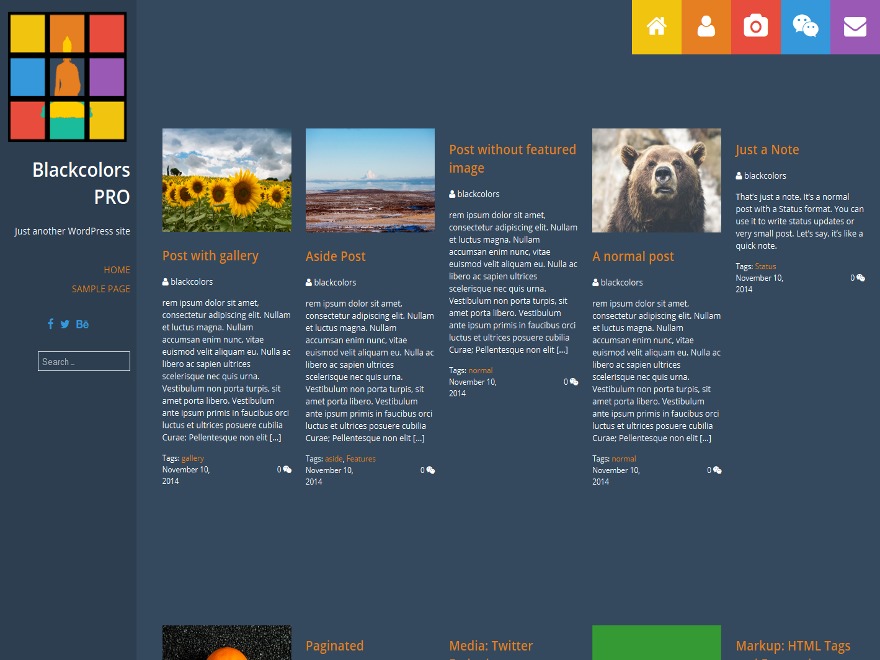
Task: Visit the Facebook icon in the sidebar
Action: click(x=50, y=323)
